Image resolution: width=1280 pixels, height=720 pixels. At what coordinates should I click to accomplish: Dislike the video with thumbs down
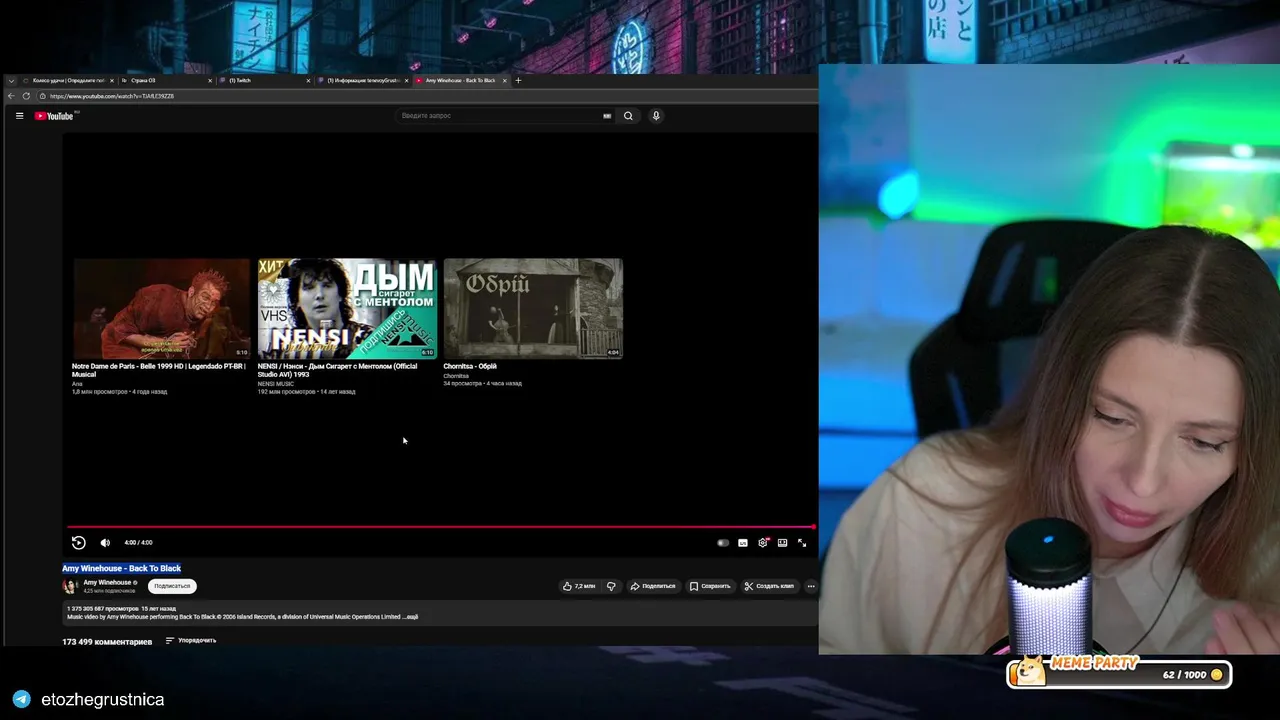611,586
